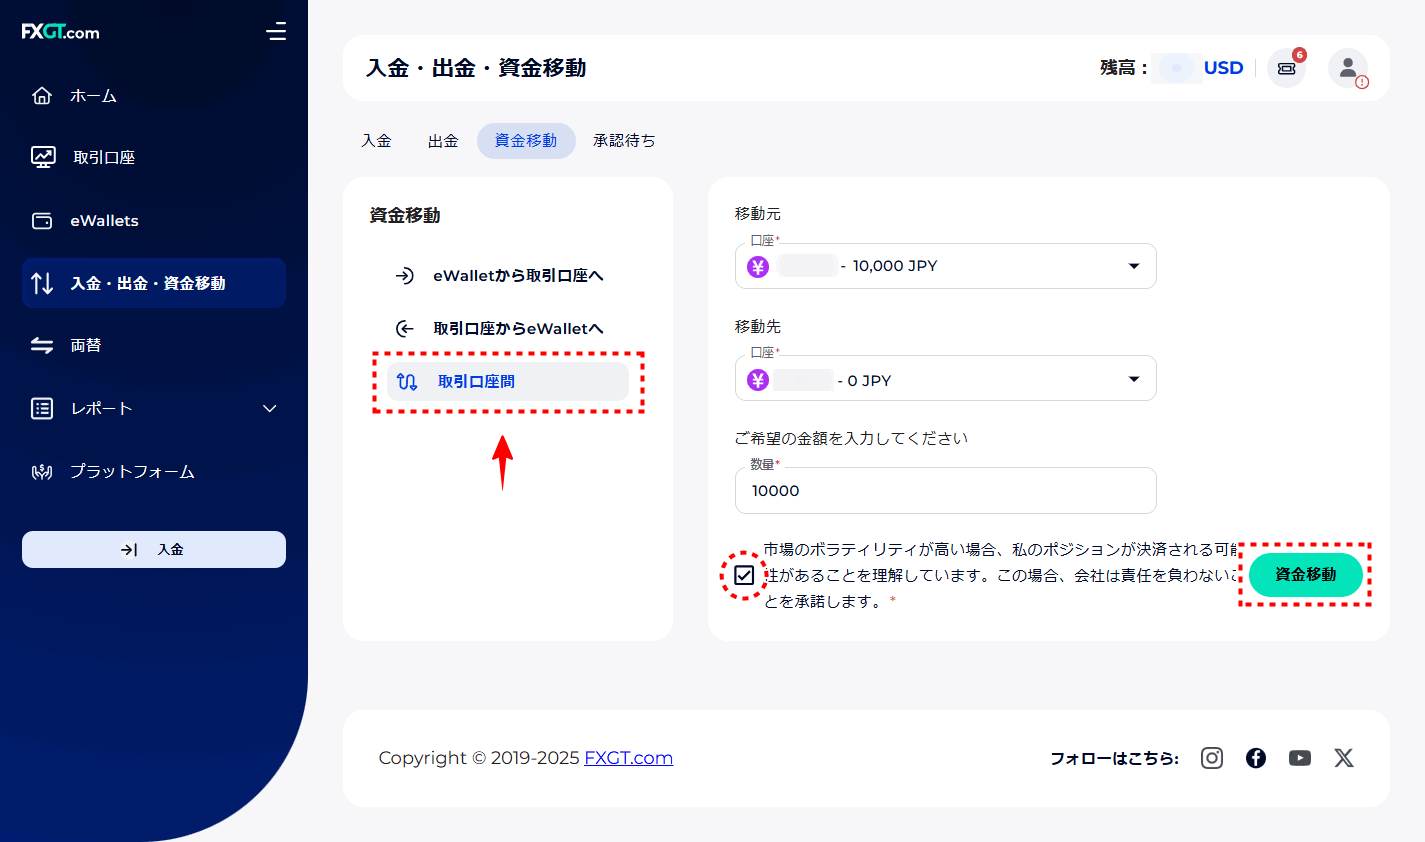
Task: Open the 移動先 account dropdown arrow
Action: pos(1134,379)
